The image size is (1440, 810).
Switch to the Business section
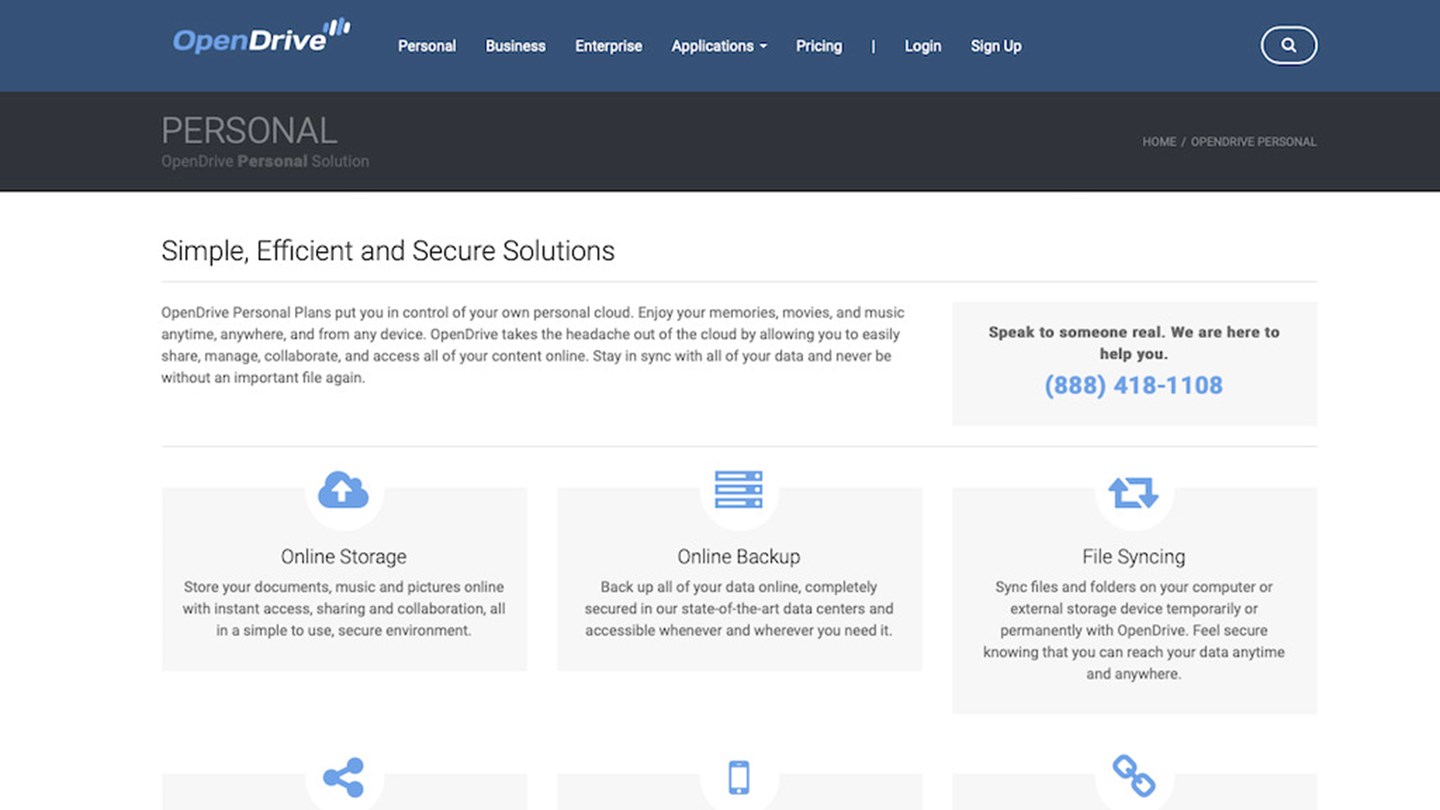515,46
